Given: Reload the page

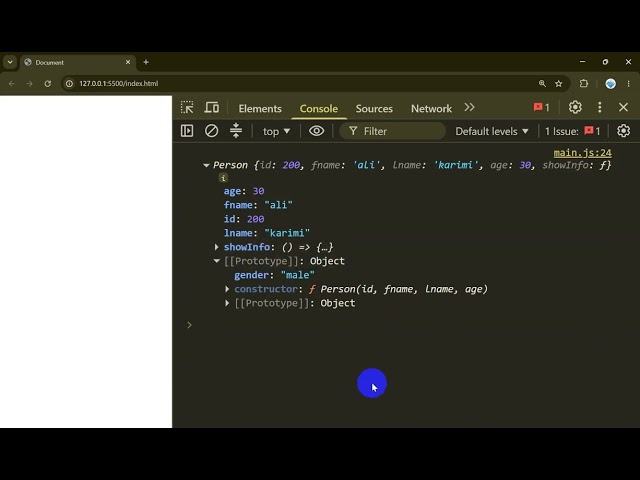Looking at the screenshot, I should point(48,84).
